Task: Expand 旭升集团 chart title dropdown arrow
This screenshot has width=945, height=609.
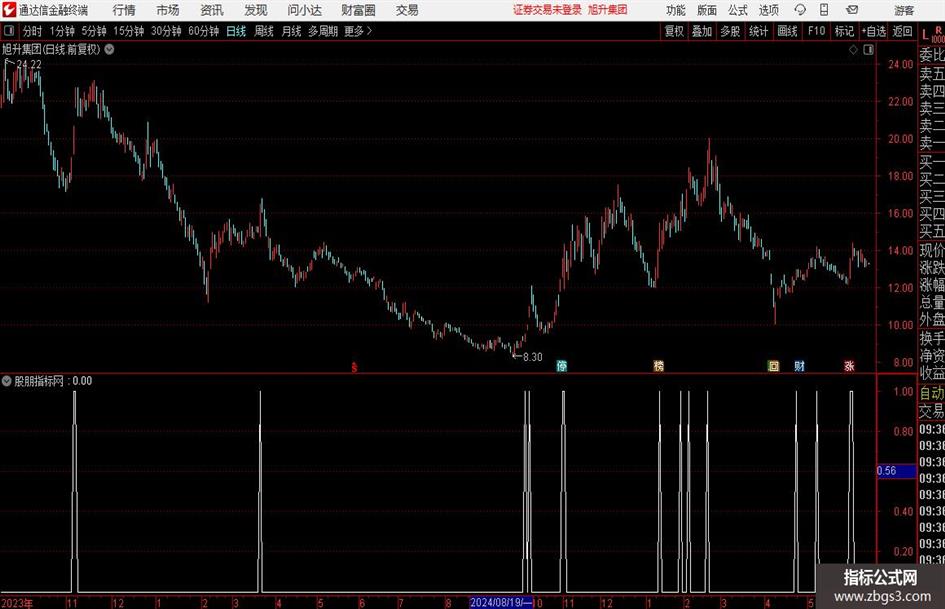Action: (x=109, y=49)
